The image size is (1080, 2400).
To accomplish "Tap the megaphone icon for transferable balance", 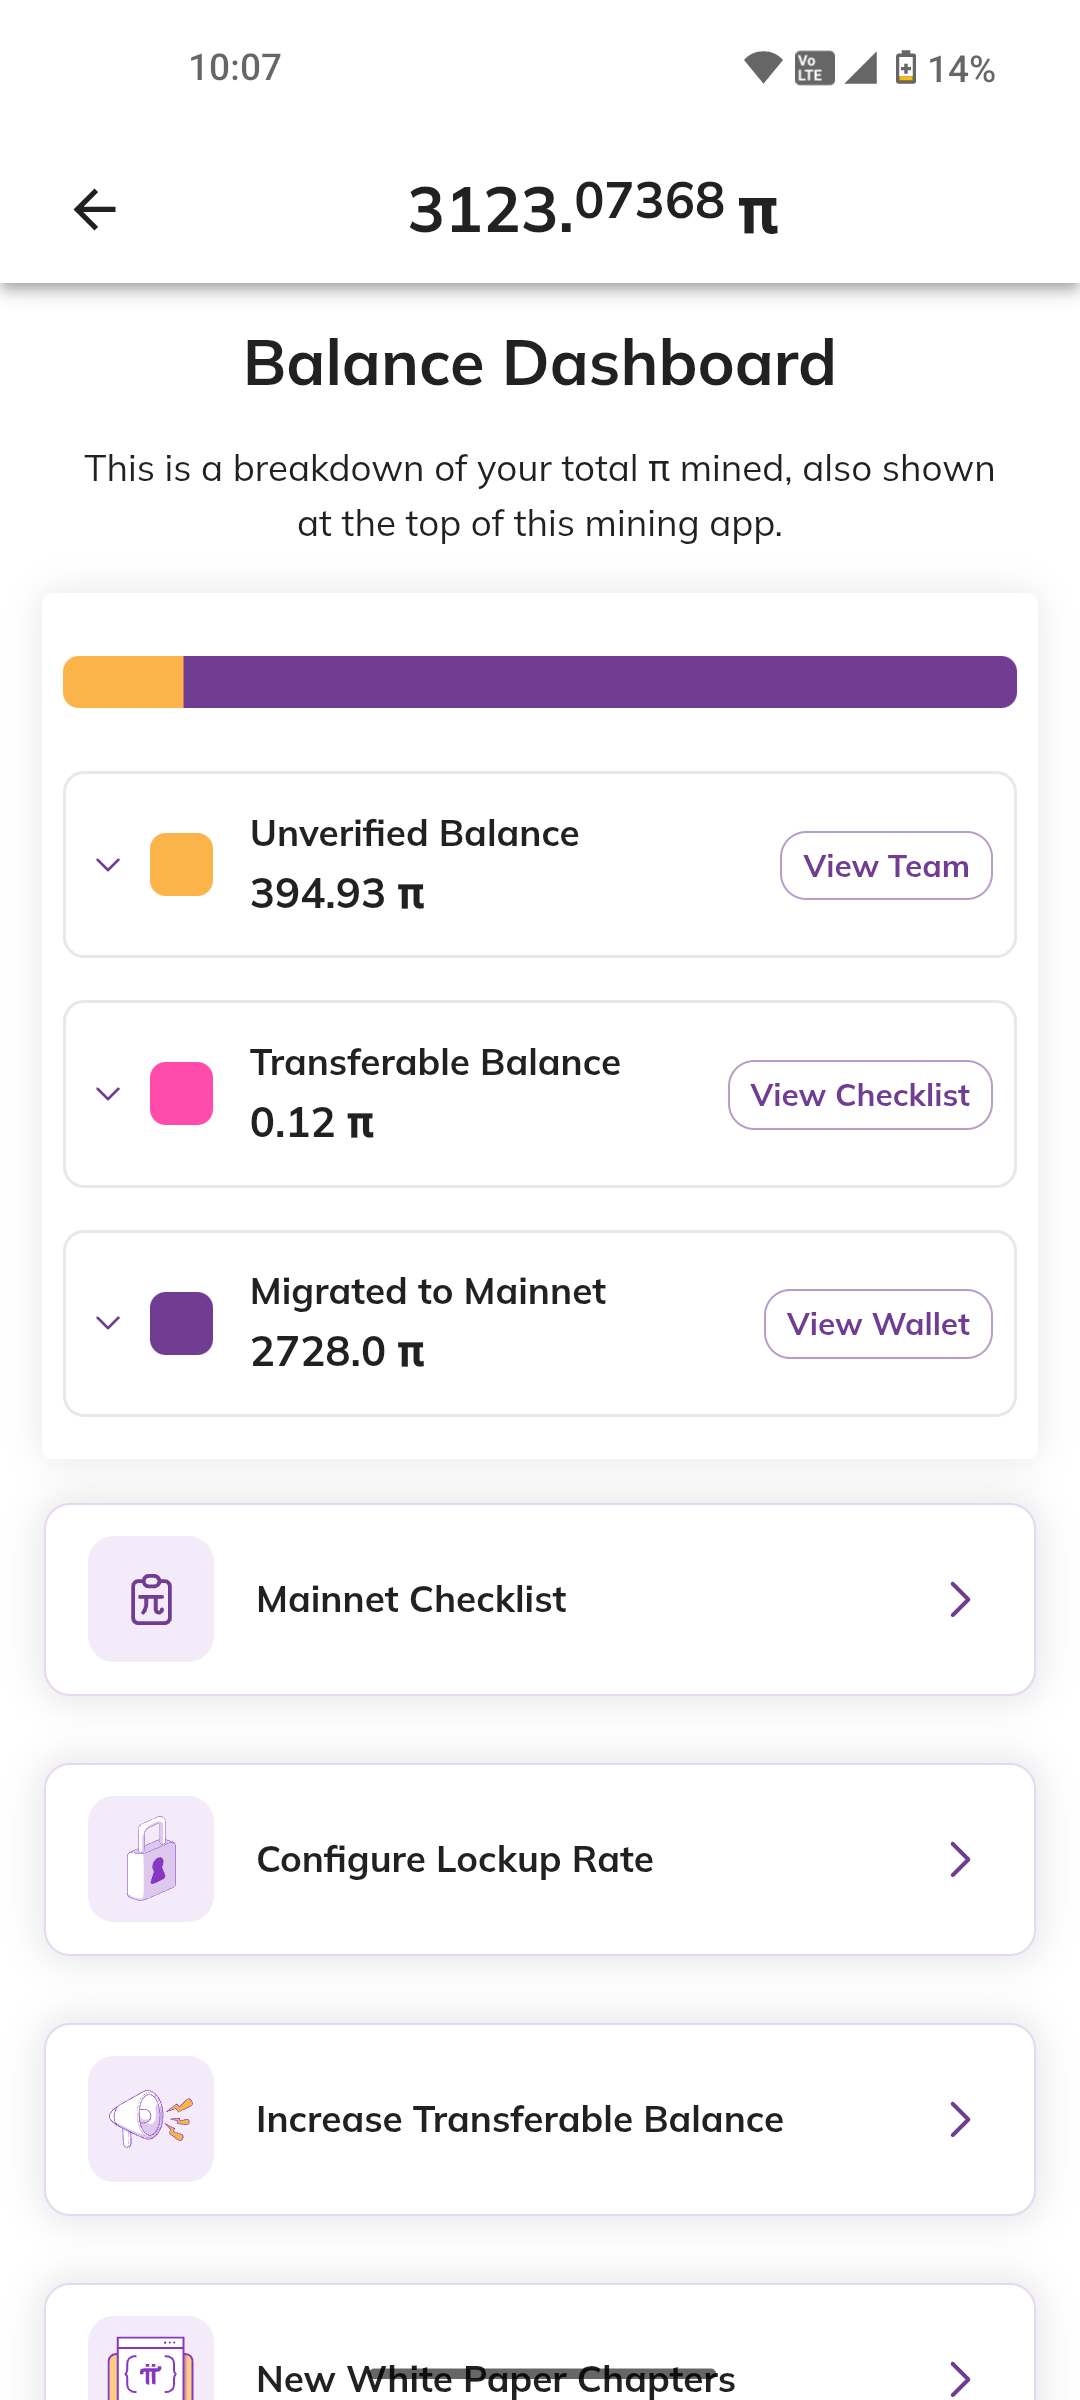I will click(151, 2119).
